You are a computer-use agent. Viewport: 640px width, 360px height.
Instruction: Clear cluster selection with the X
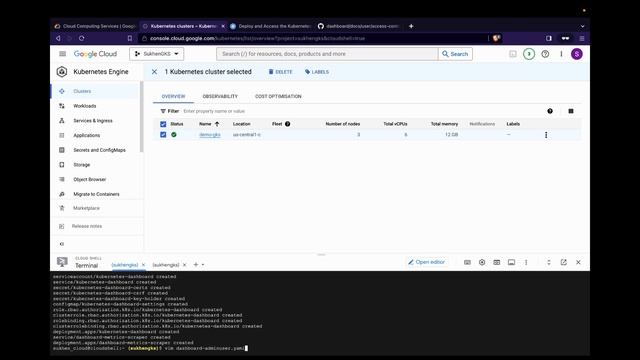(x=154, y=72)
